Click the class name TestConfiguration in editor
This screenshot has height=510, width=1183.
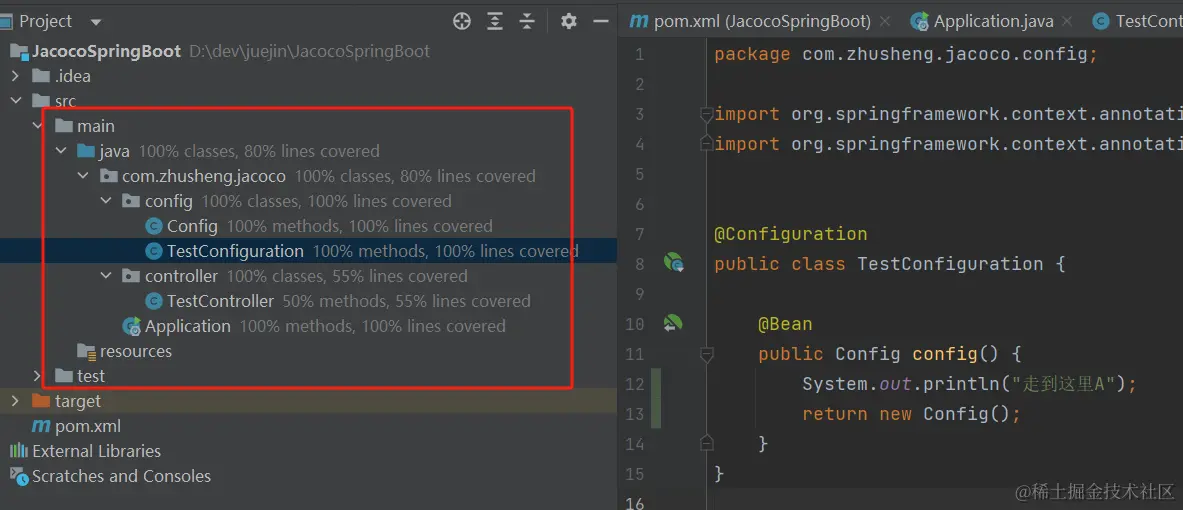point(950,264)
